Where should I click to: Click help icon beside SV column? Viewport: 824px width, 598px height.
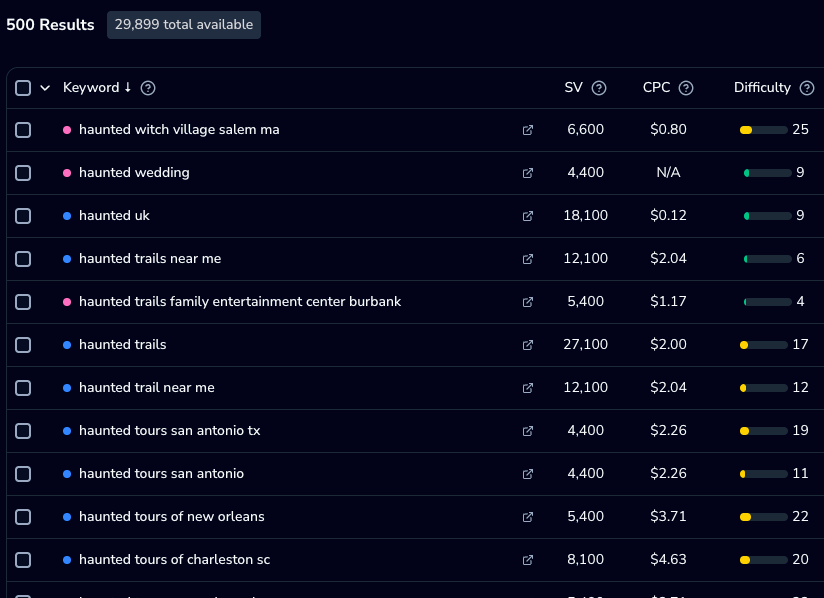pos(599,88)
